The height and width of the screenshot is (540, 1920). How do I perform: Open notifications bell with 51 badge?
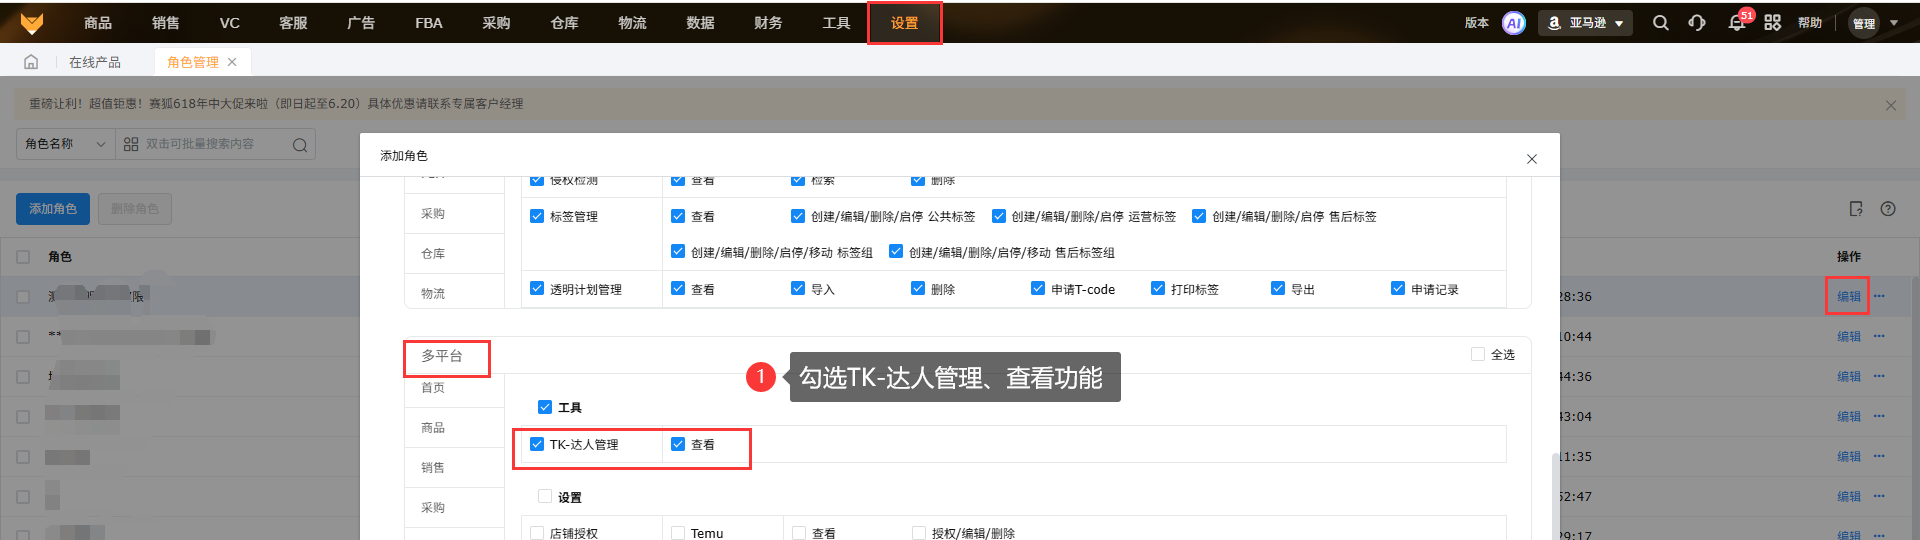pyautogui.click(x=1737, y=23)
